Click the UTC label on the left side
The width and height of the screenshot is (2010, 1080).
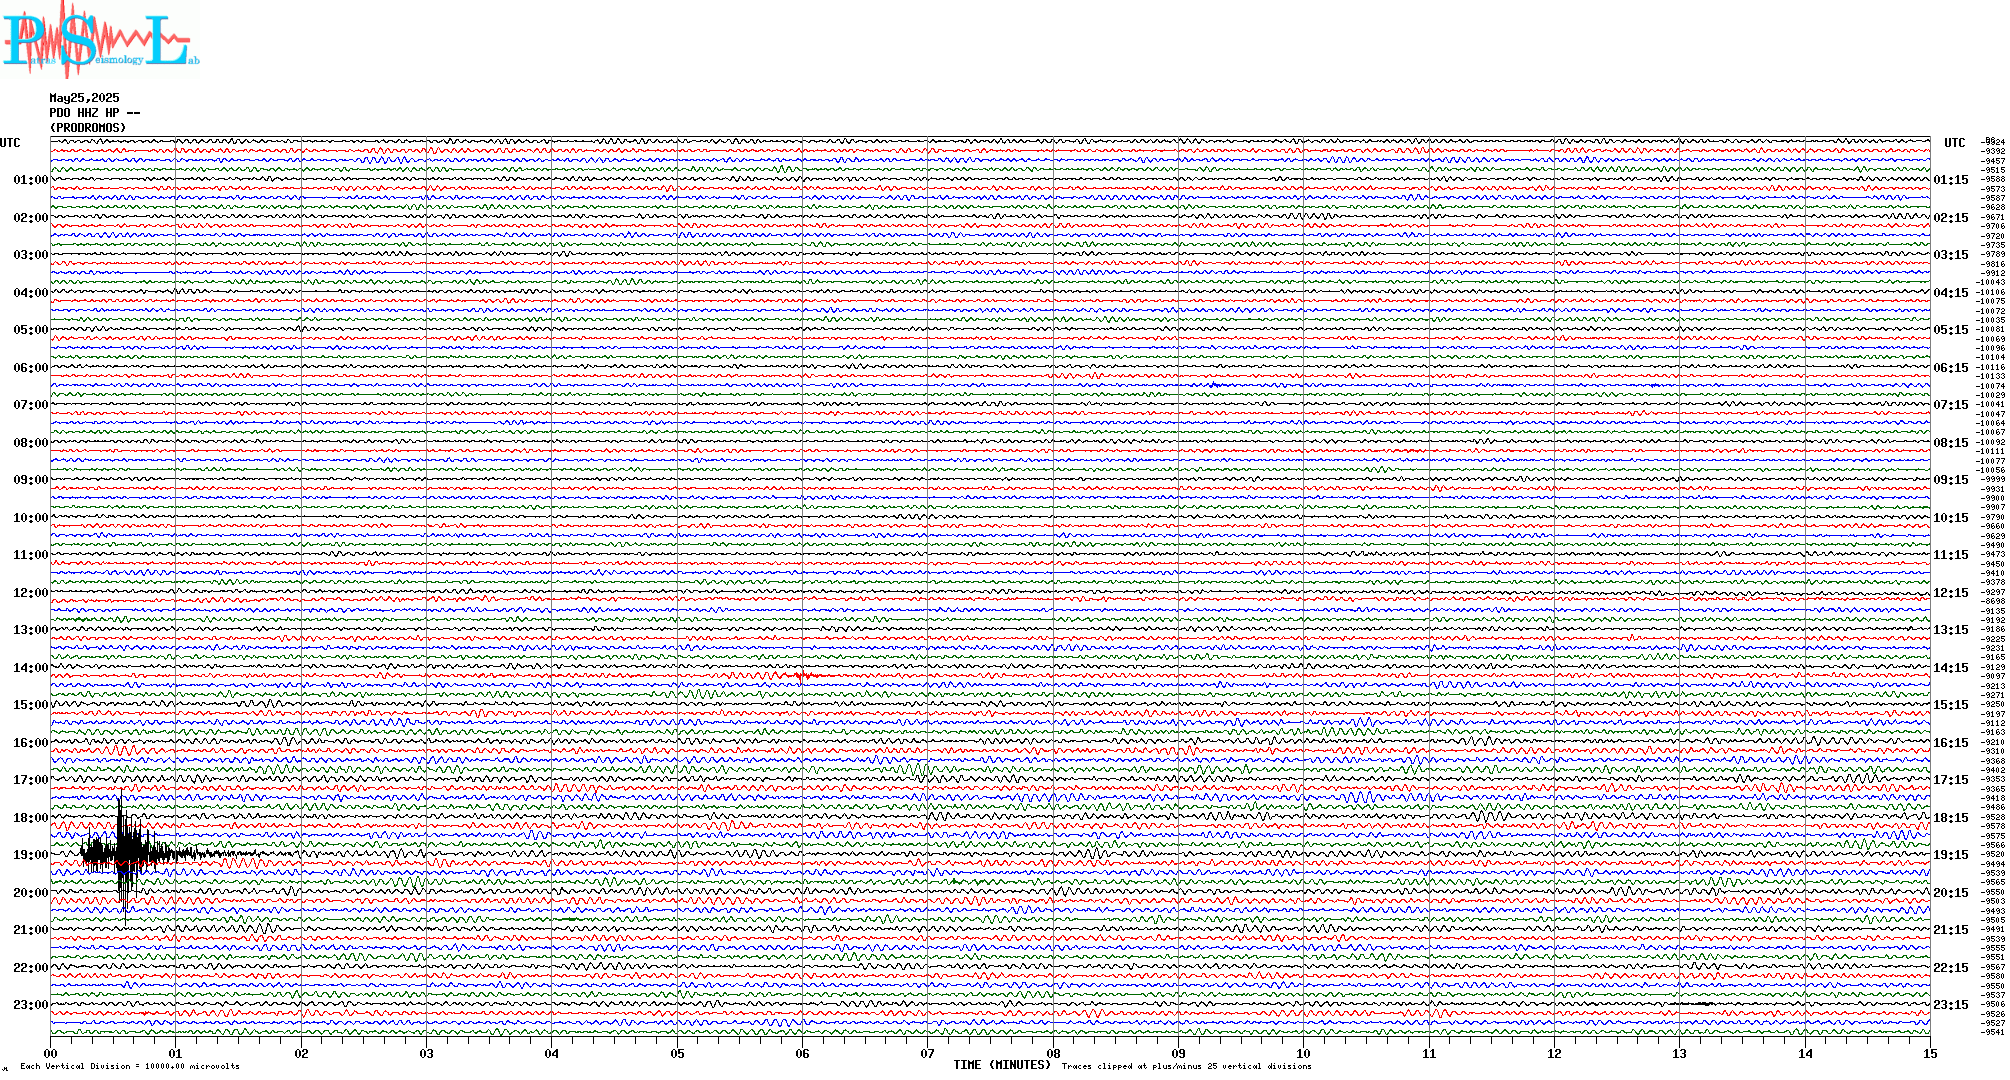click(10, 143)
